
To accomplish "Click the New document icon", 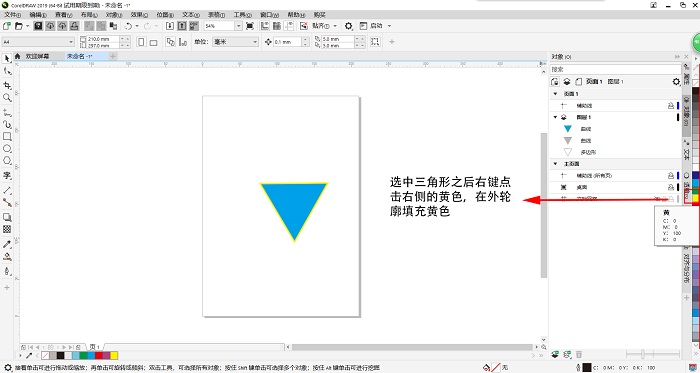I will pos(7,26).
